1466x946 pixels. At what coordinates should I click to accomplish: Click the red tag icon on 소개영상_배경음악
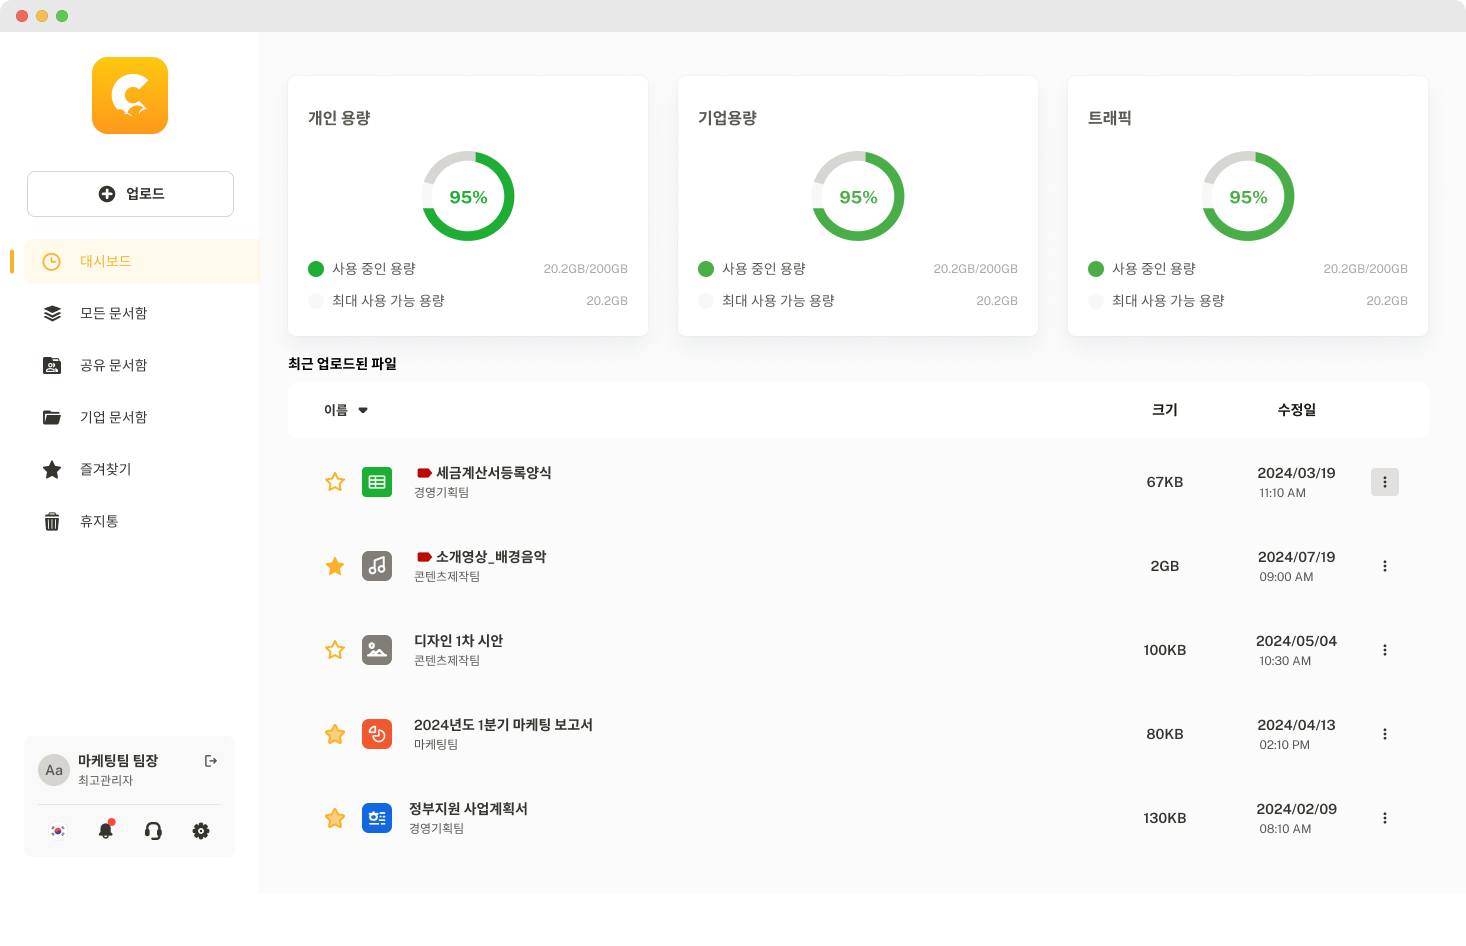tap(424, 557)
